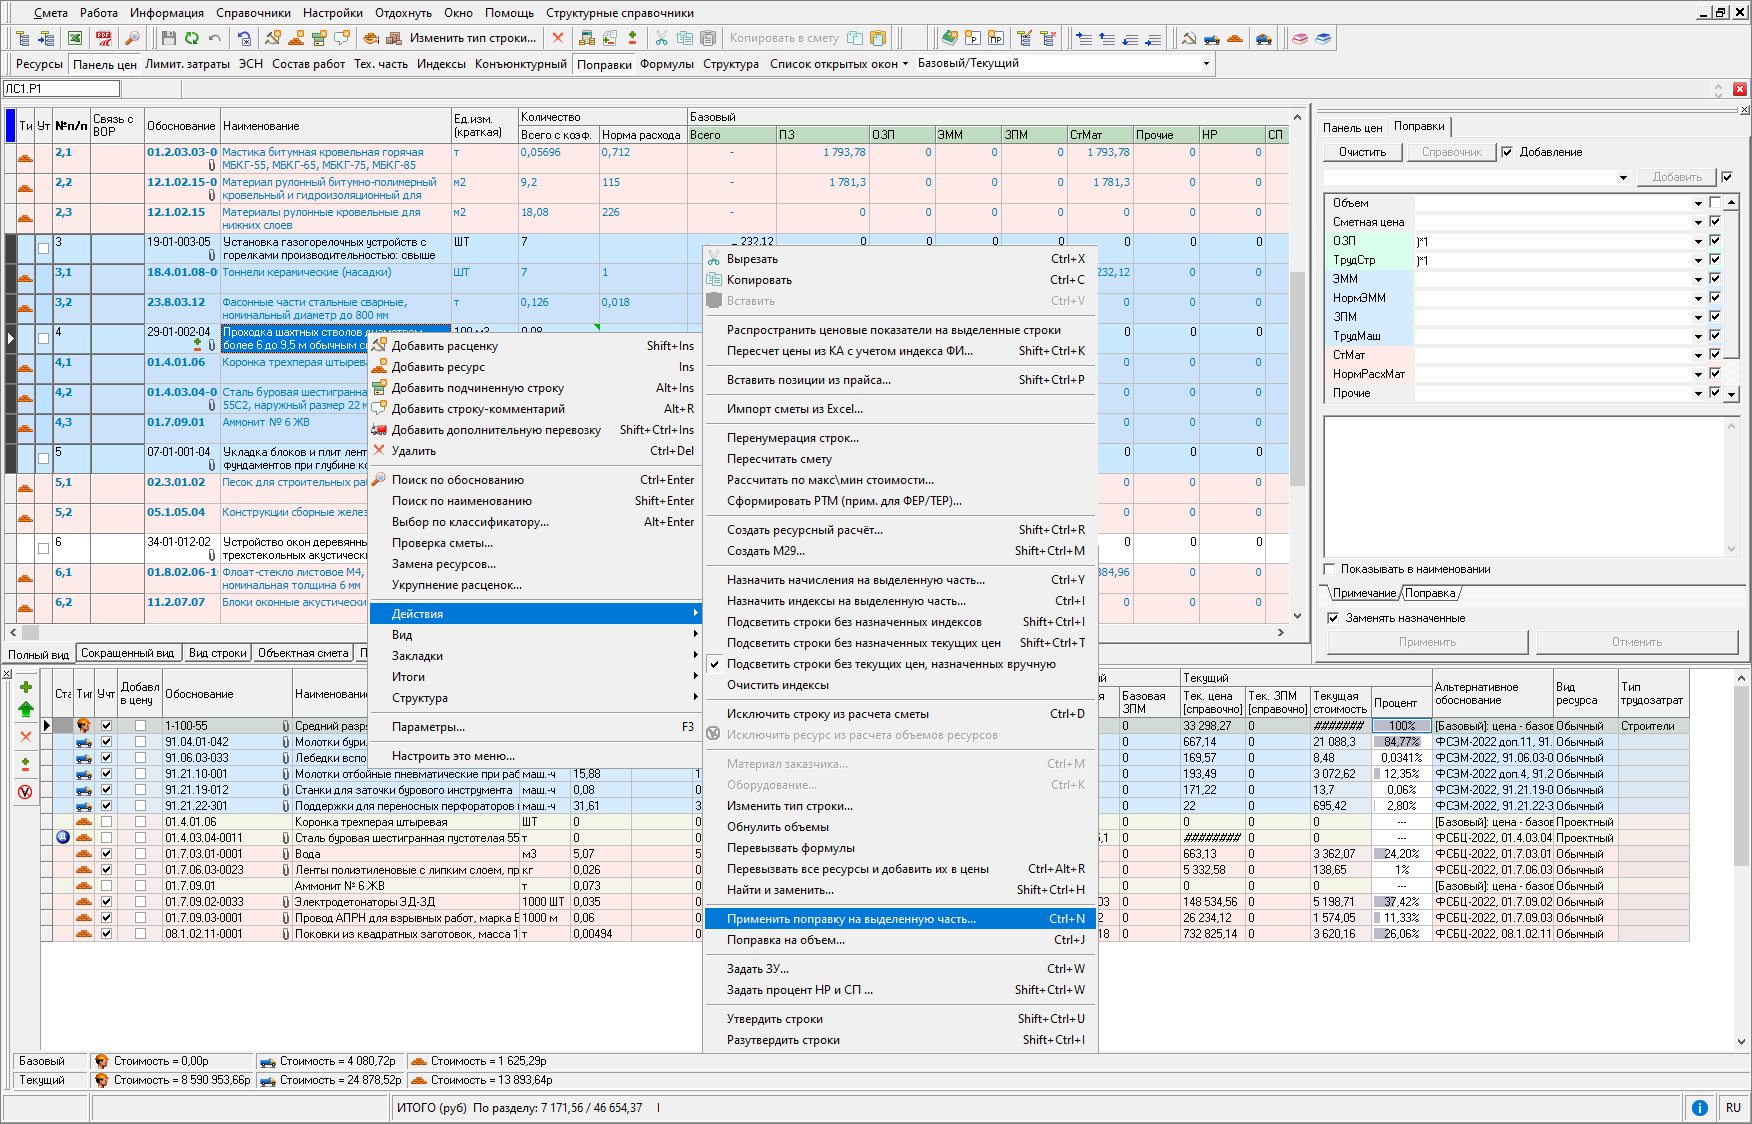Image resolution: width=1752 pixels, height=1124 pixels.
Task: Click the blue truck machines toolbar icon
Action: pos(1212,38)
